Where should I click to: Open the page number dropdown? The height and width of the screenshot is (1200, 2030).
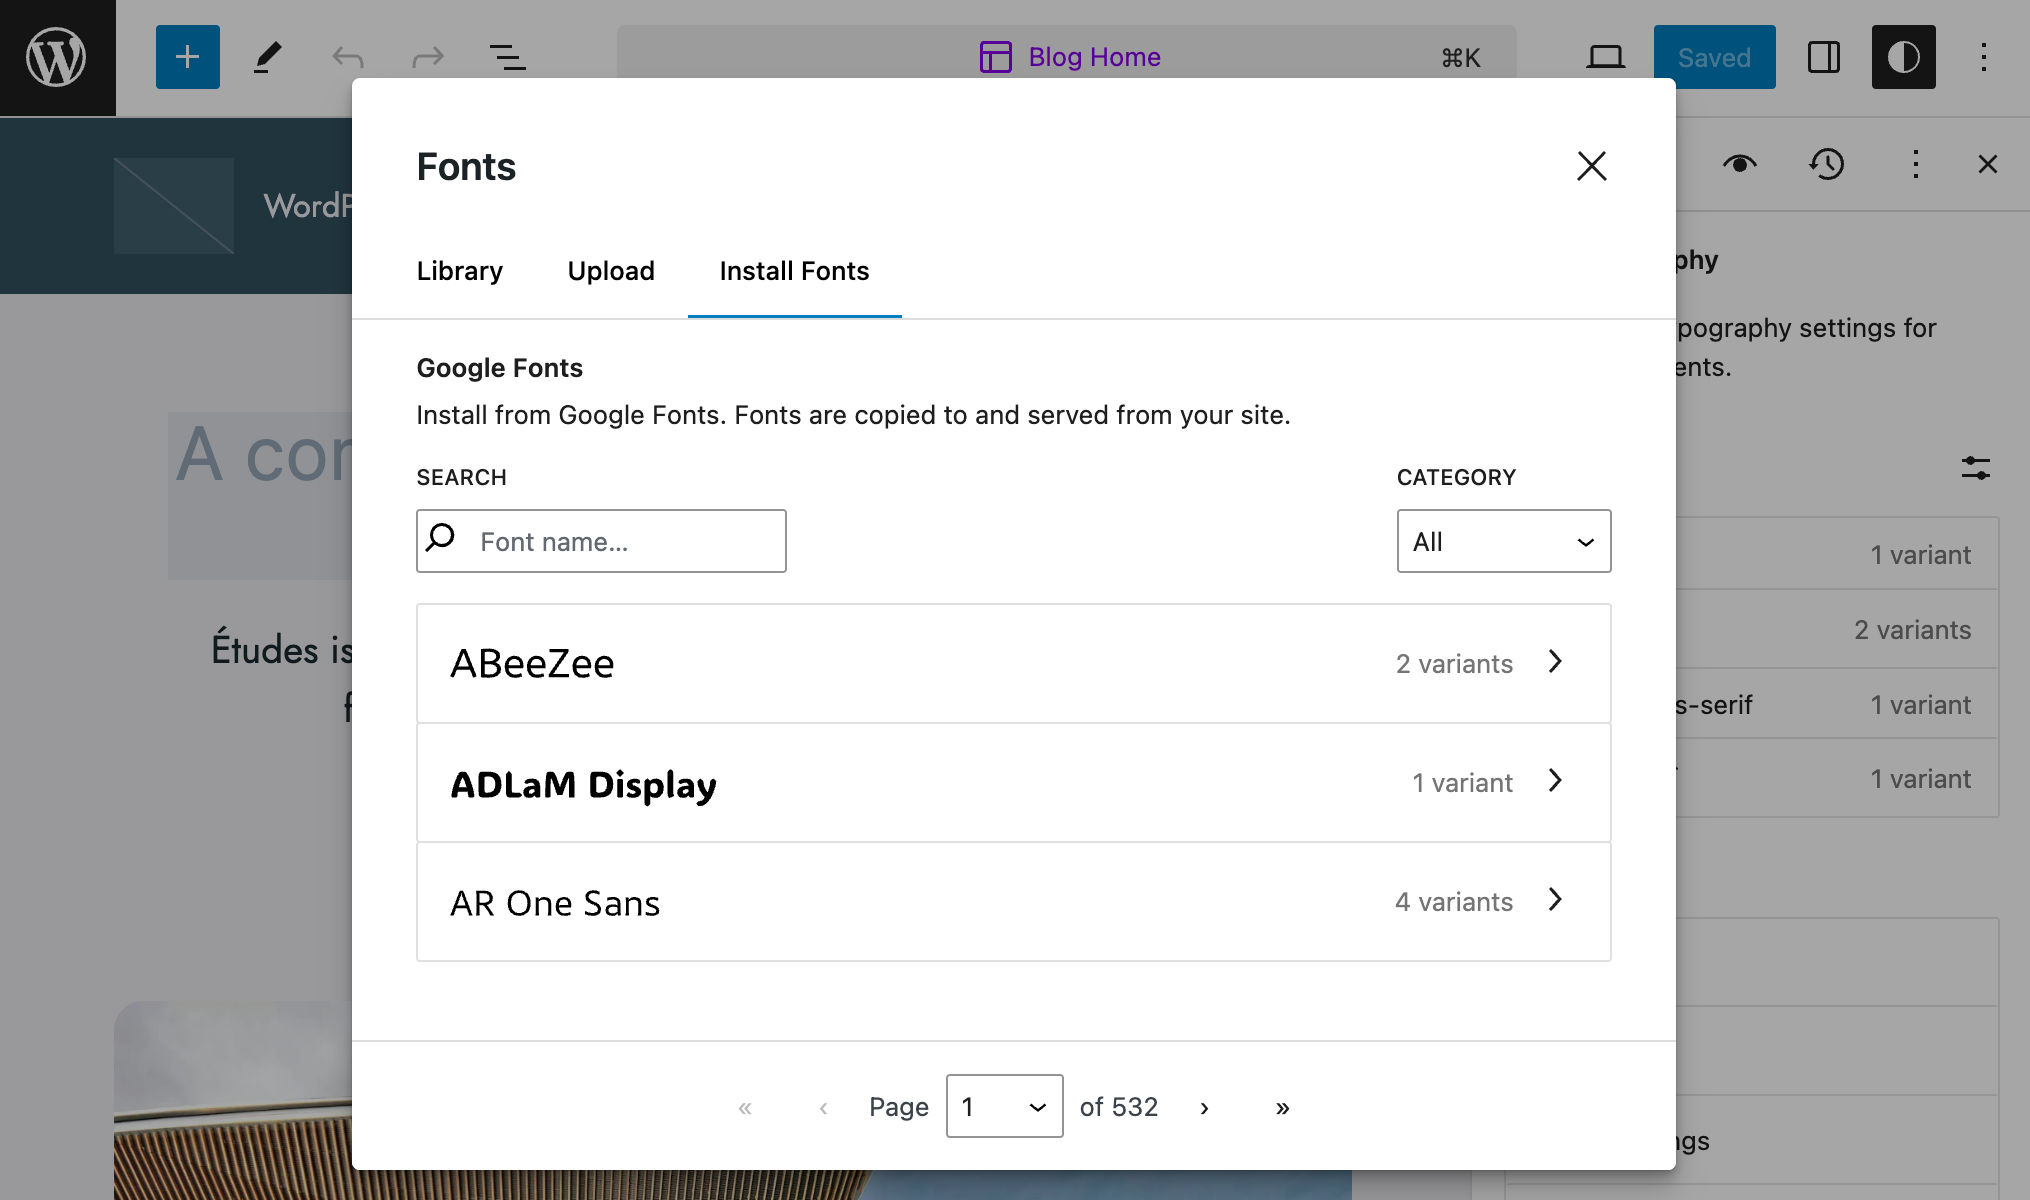1004,1106
